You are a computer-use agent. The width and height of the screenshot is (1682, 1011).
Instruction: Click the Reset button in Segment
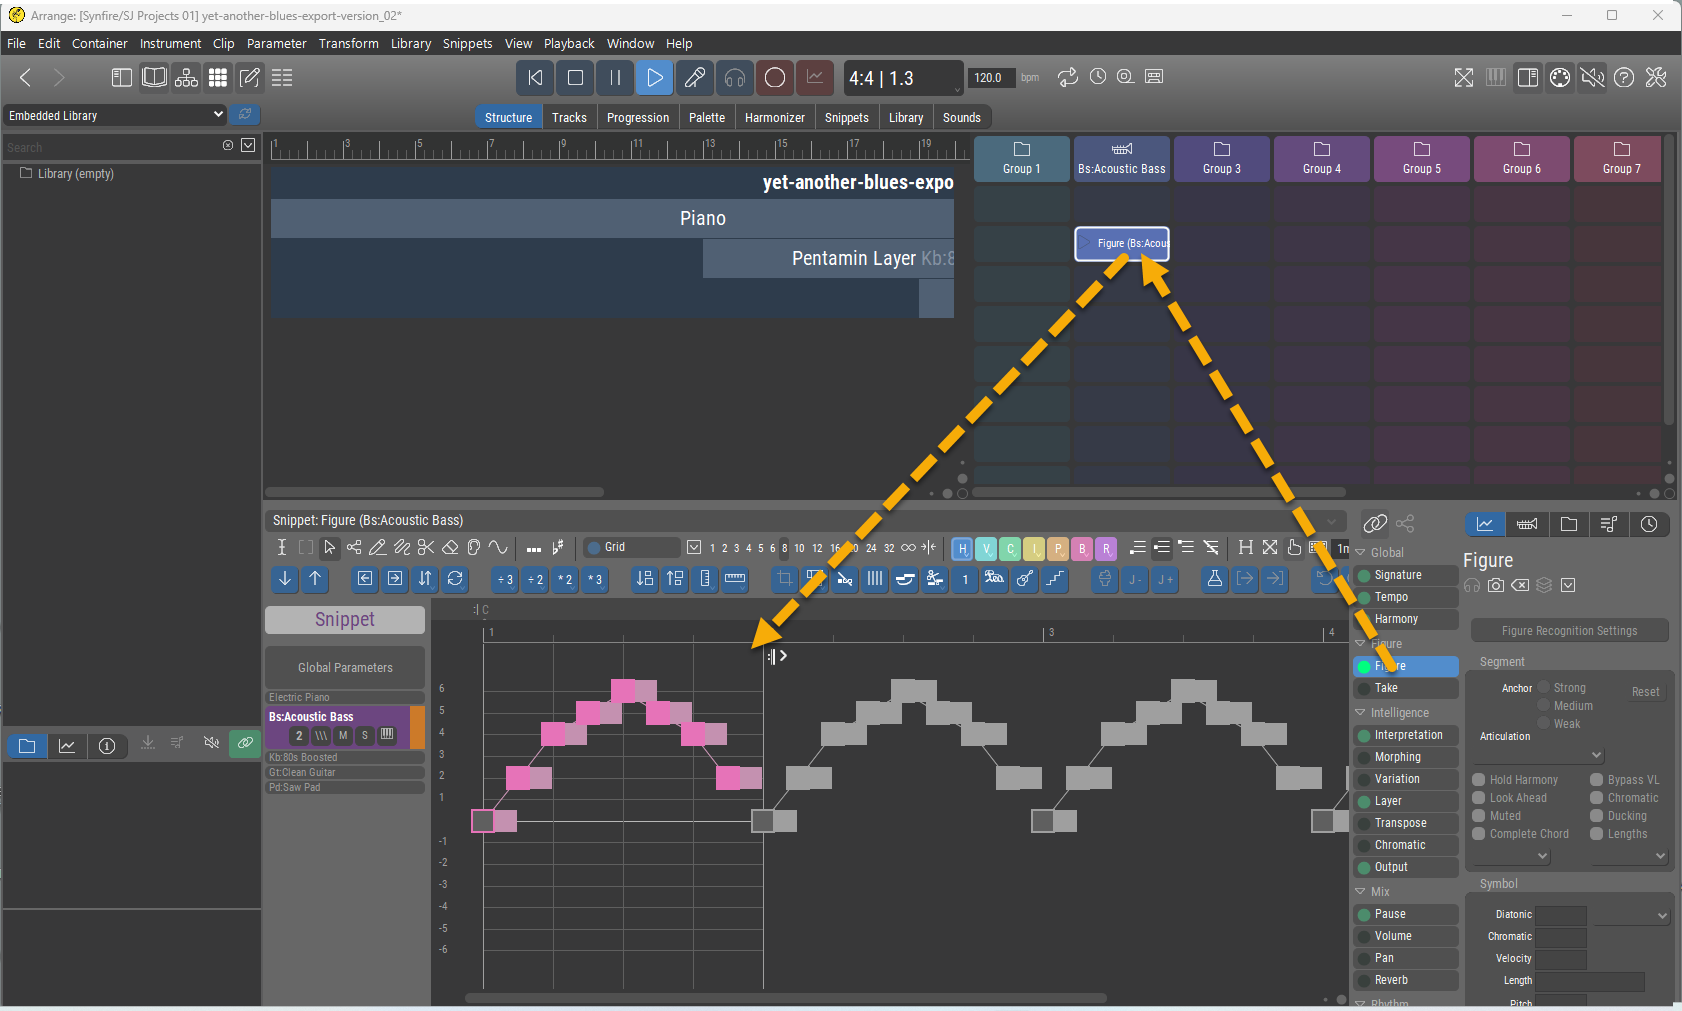tap(1645, 692)
